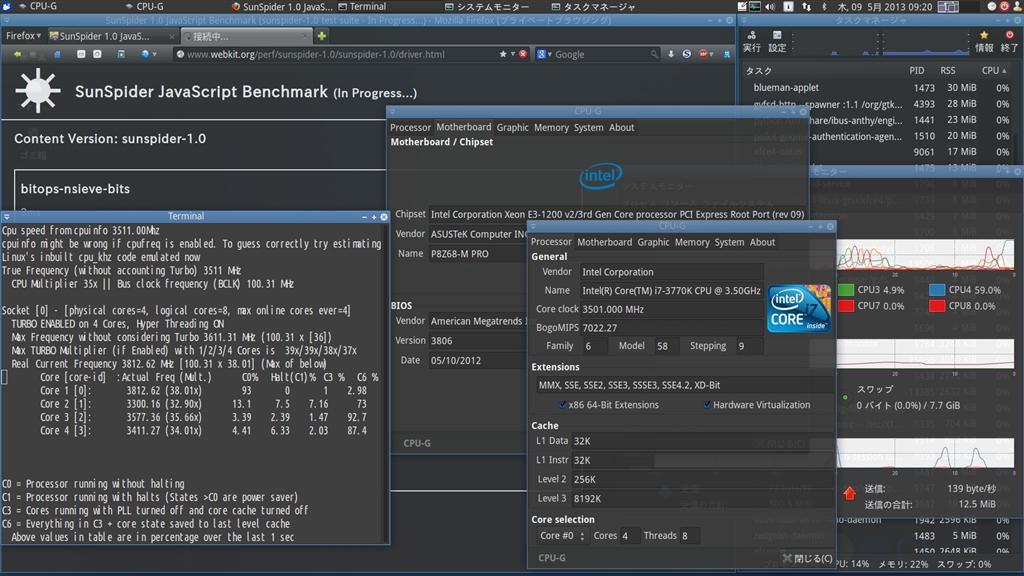This screenshot has height=576, width=1024.
Task: Switch to Graphic tab in front CPU-G window
Action: point(653,242)
